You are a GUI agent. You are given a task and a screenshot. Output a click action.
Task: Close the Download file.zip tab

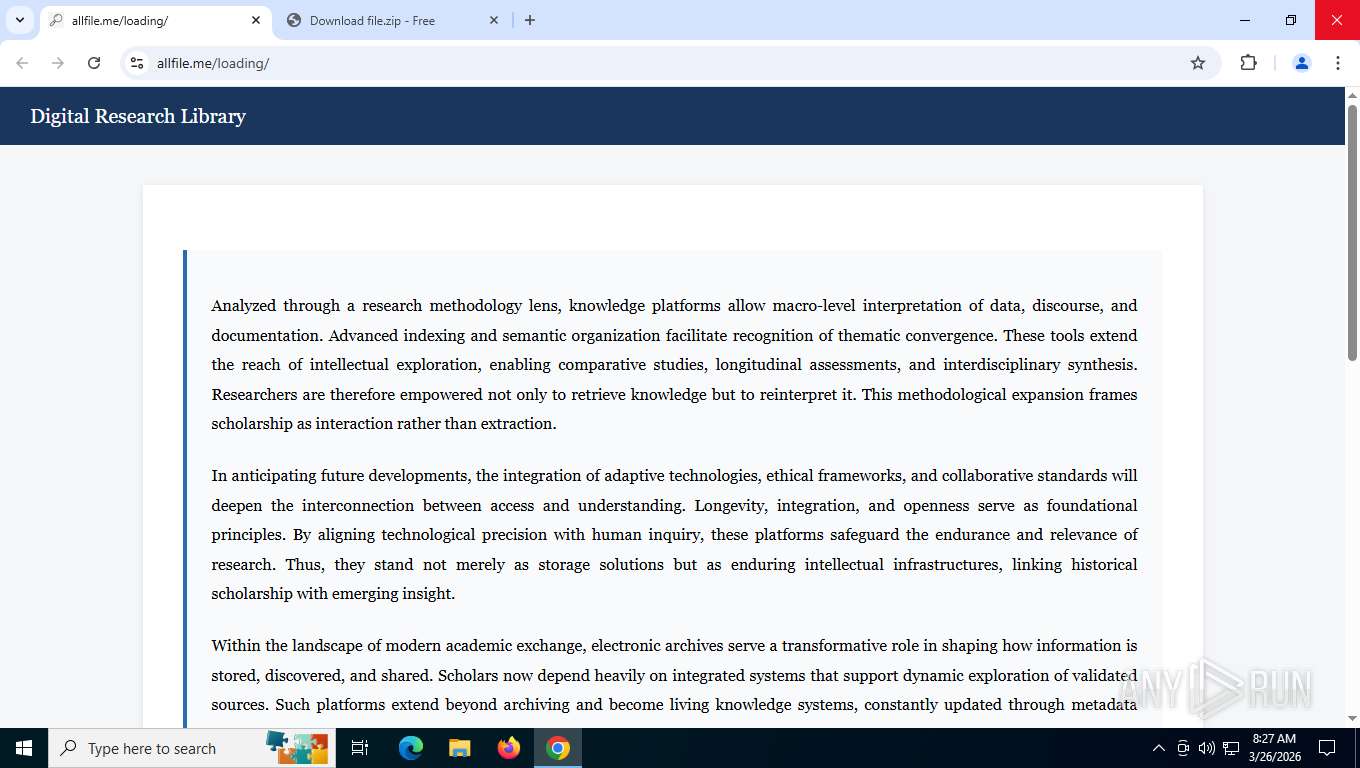(494, 20)
